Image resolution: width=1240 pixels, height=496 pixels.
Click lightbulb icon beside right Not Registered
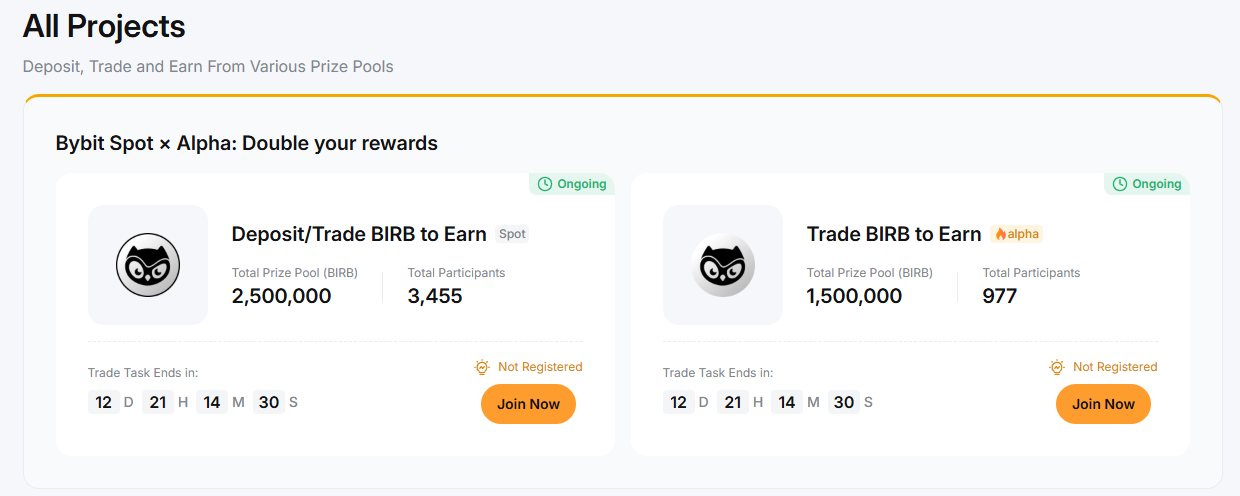[x=1057, y=367]
